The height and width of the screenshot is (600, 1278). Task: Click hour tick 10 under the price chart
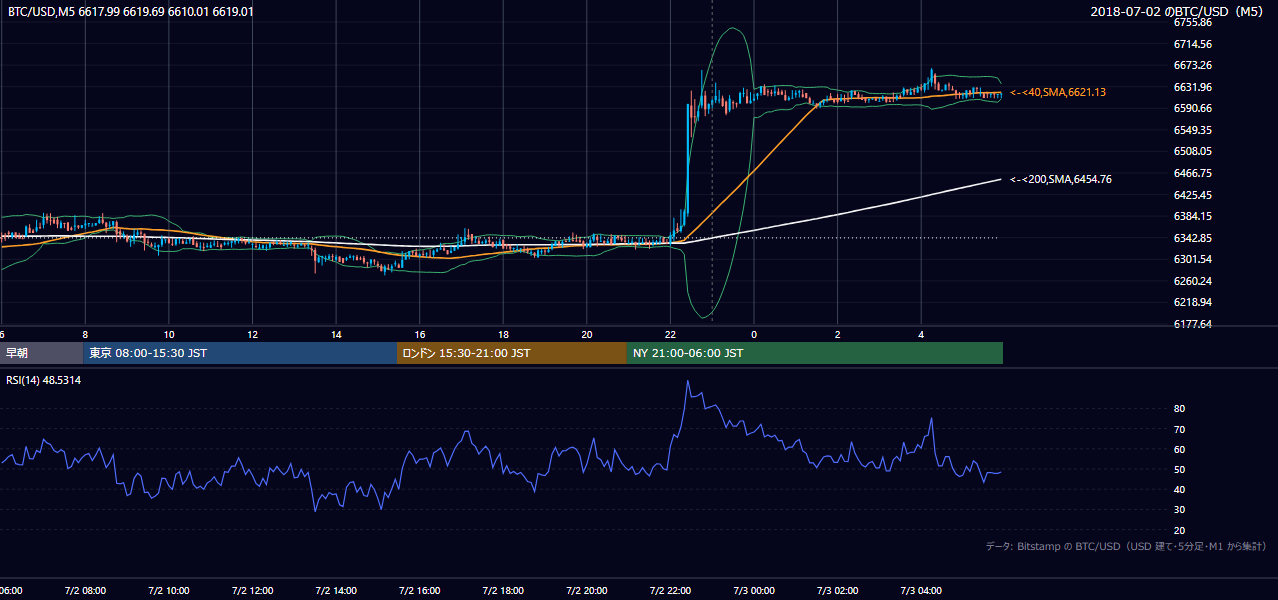pyautogui.click(x=169, y=335)
